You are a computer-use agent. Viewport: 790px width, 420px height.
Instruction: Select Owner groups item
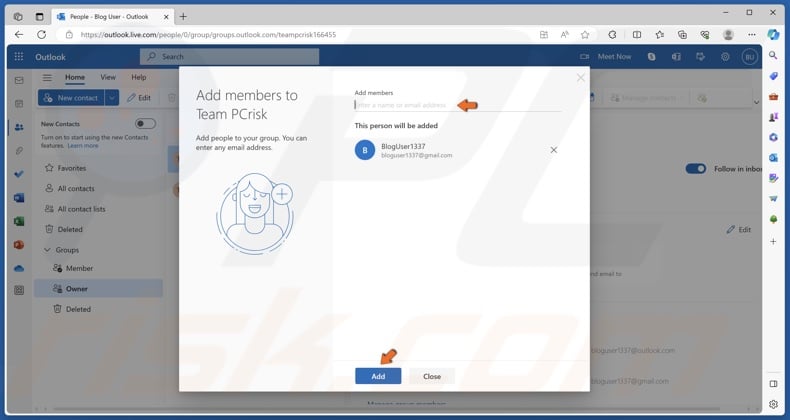tap(98, 289)
